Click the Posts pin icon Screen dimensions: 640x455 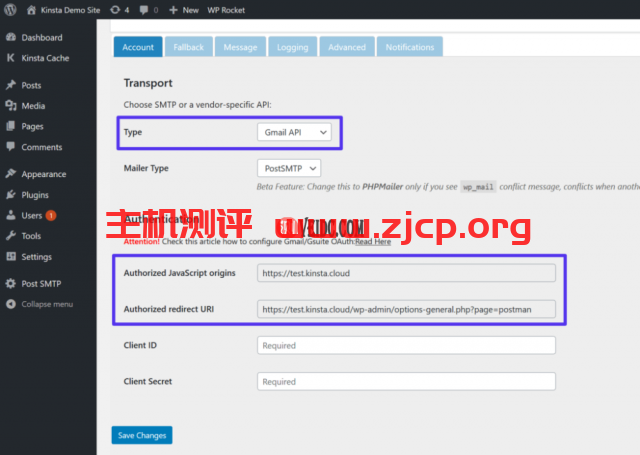tap(11, 85)
